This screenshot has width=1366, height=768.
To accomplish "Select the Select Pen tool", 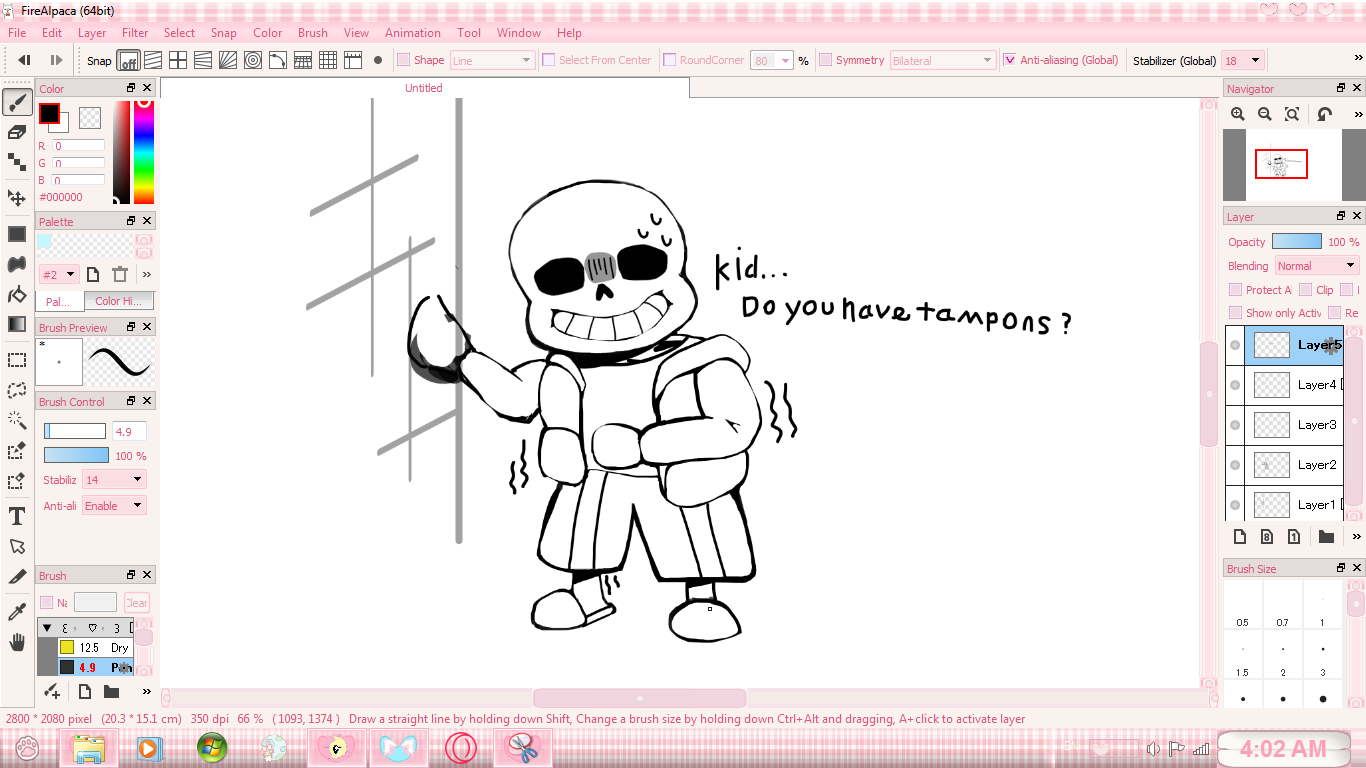I will (x=17, y=451).
